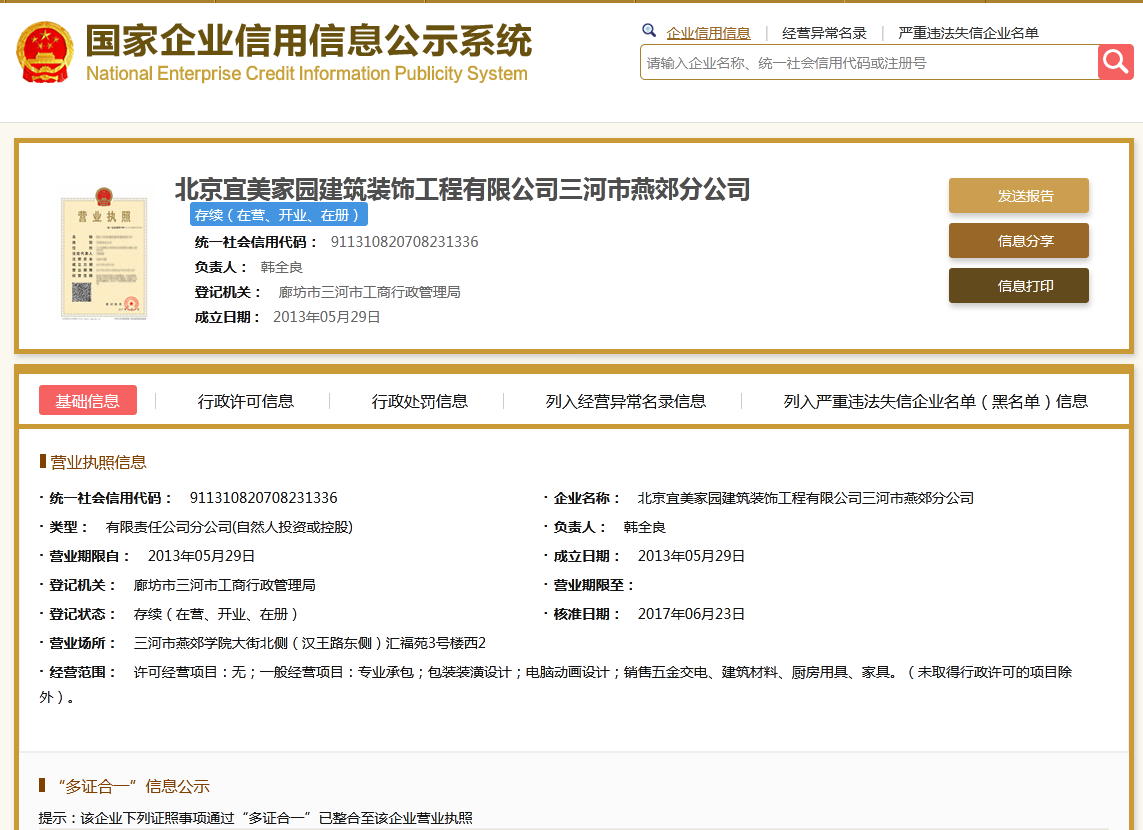The height and width of the screenshot is (830, 1143).
Task: Click 类型 value 有限责任公司分公司(自然人投资或控股)
Action: pos(229,527)
